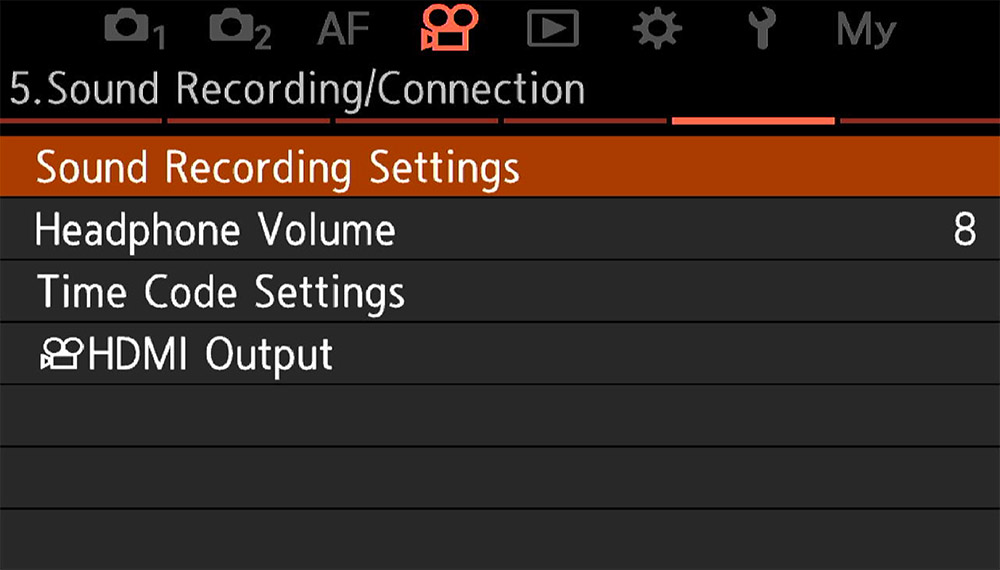
Task: Open the Camera 1 shooting menu tab
Action: tap(133, 29)
